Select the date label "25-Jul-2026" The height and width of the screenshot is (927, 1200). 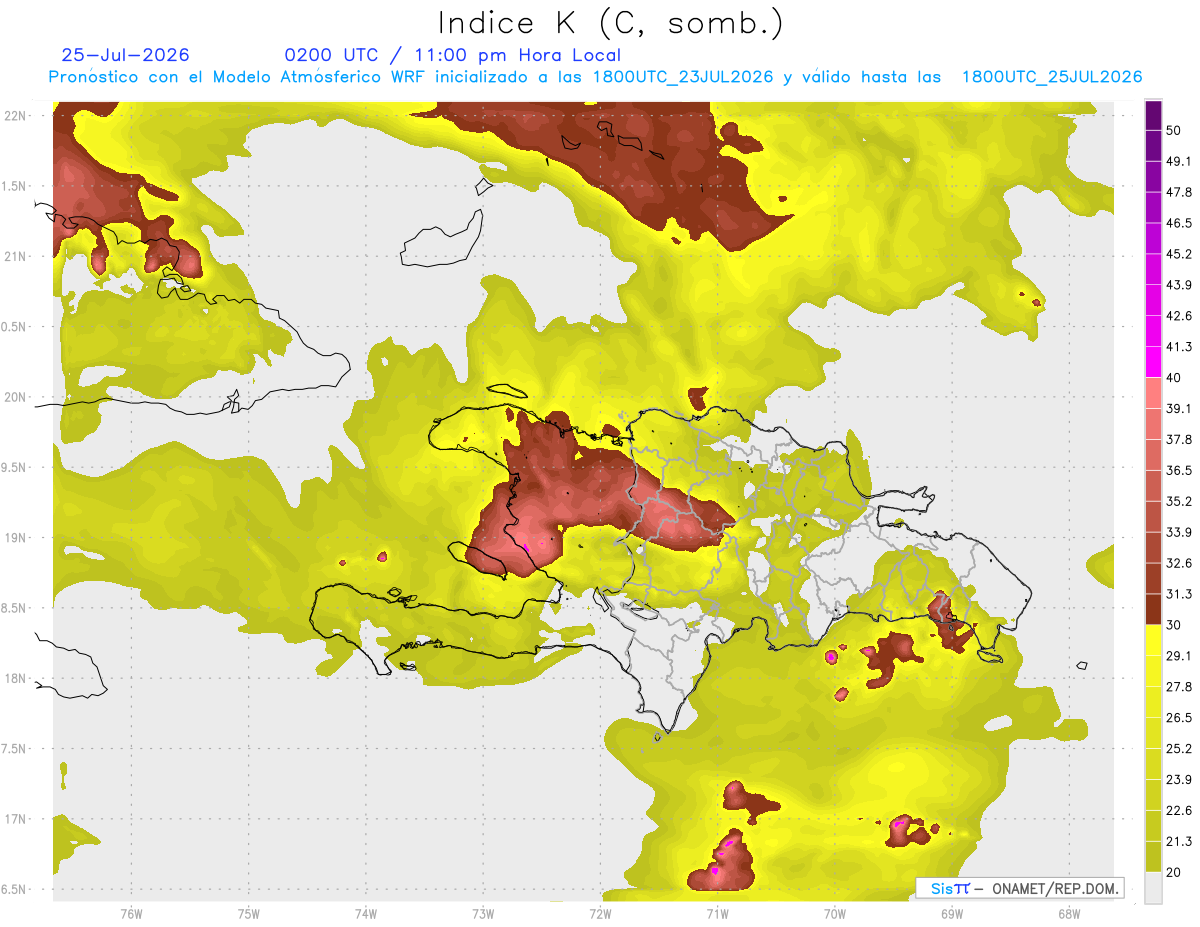126,55
